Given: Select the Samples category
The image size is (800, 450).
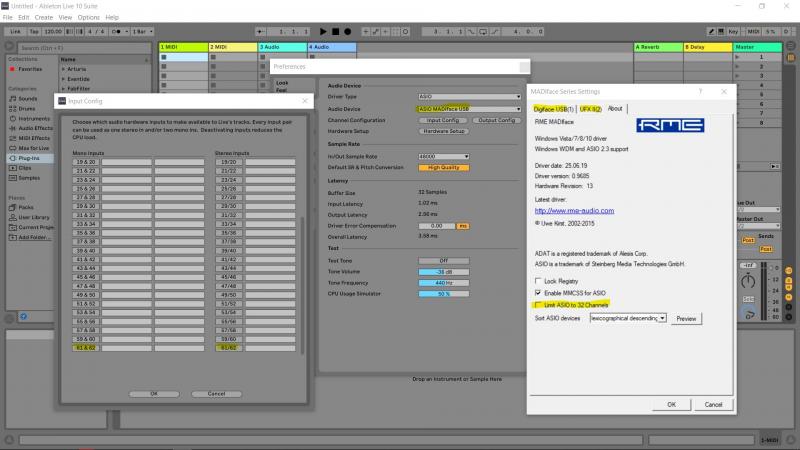Looking at the screenshot, I should point(29,178).
